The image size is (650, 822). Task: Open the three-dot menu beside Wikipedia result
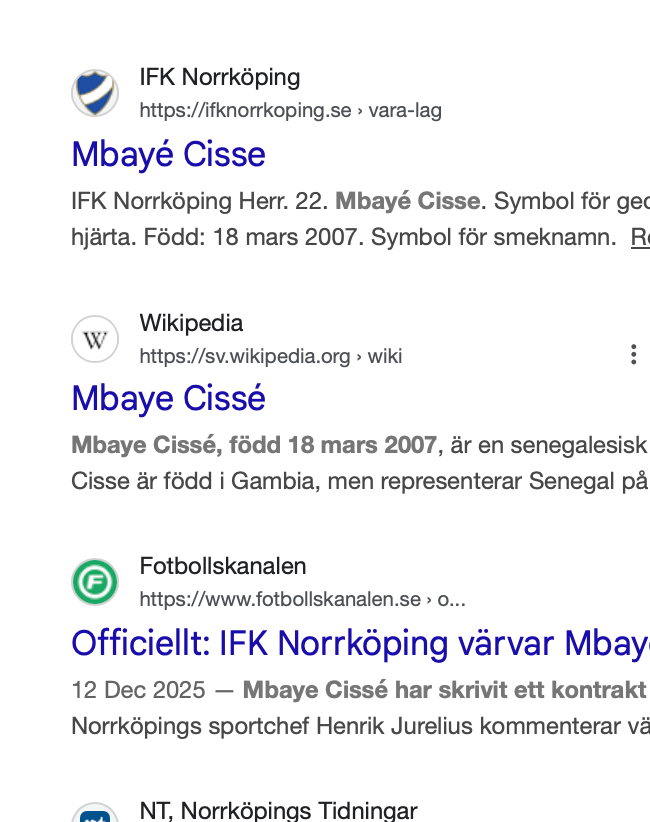[x=632, y=354]
